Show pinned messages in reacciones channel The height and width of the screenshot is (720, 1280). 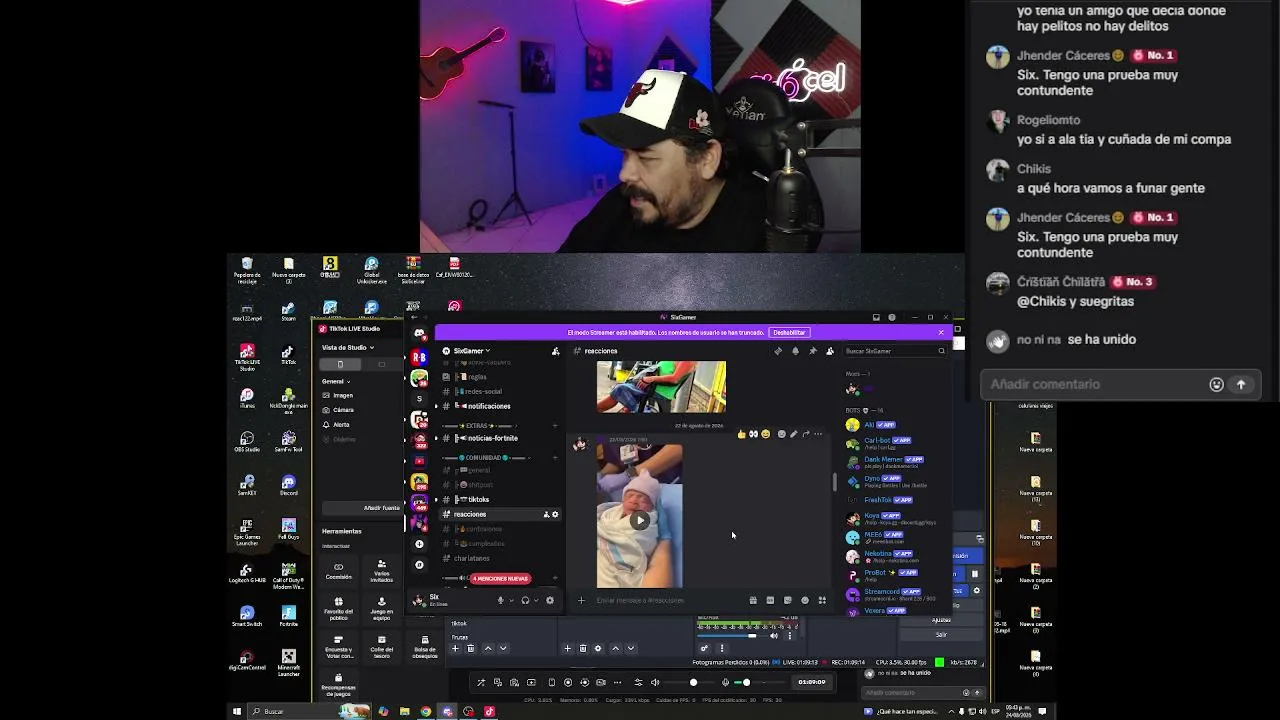[813, 351]
